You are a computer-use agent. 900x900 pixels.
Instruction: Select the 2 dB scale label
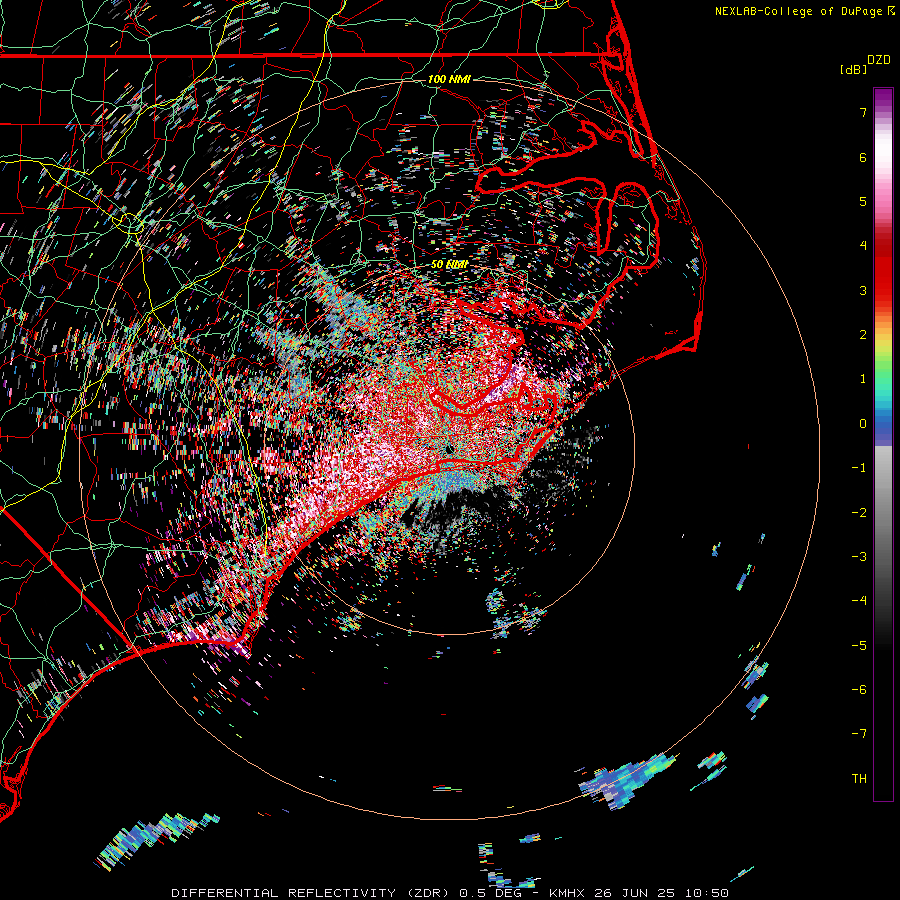point(863,335)
